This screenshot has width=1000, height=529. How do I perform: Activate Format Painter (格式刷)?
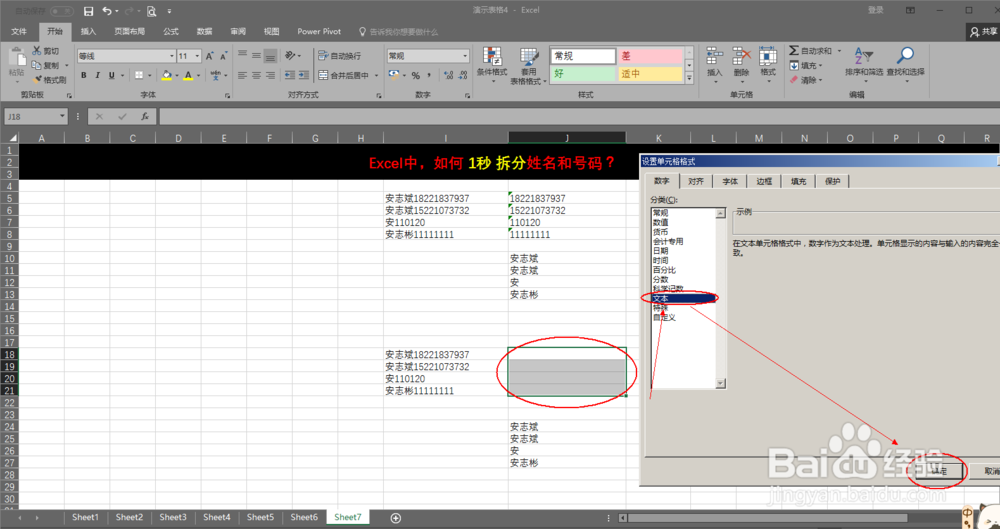(x=50, y=80)
